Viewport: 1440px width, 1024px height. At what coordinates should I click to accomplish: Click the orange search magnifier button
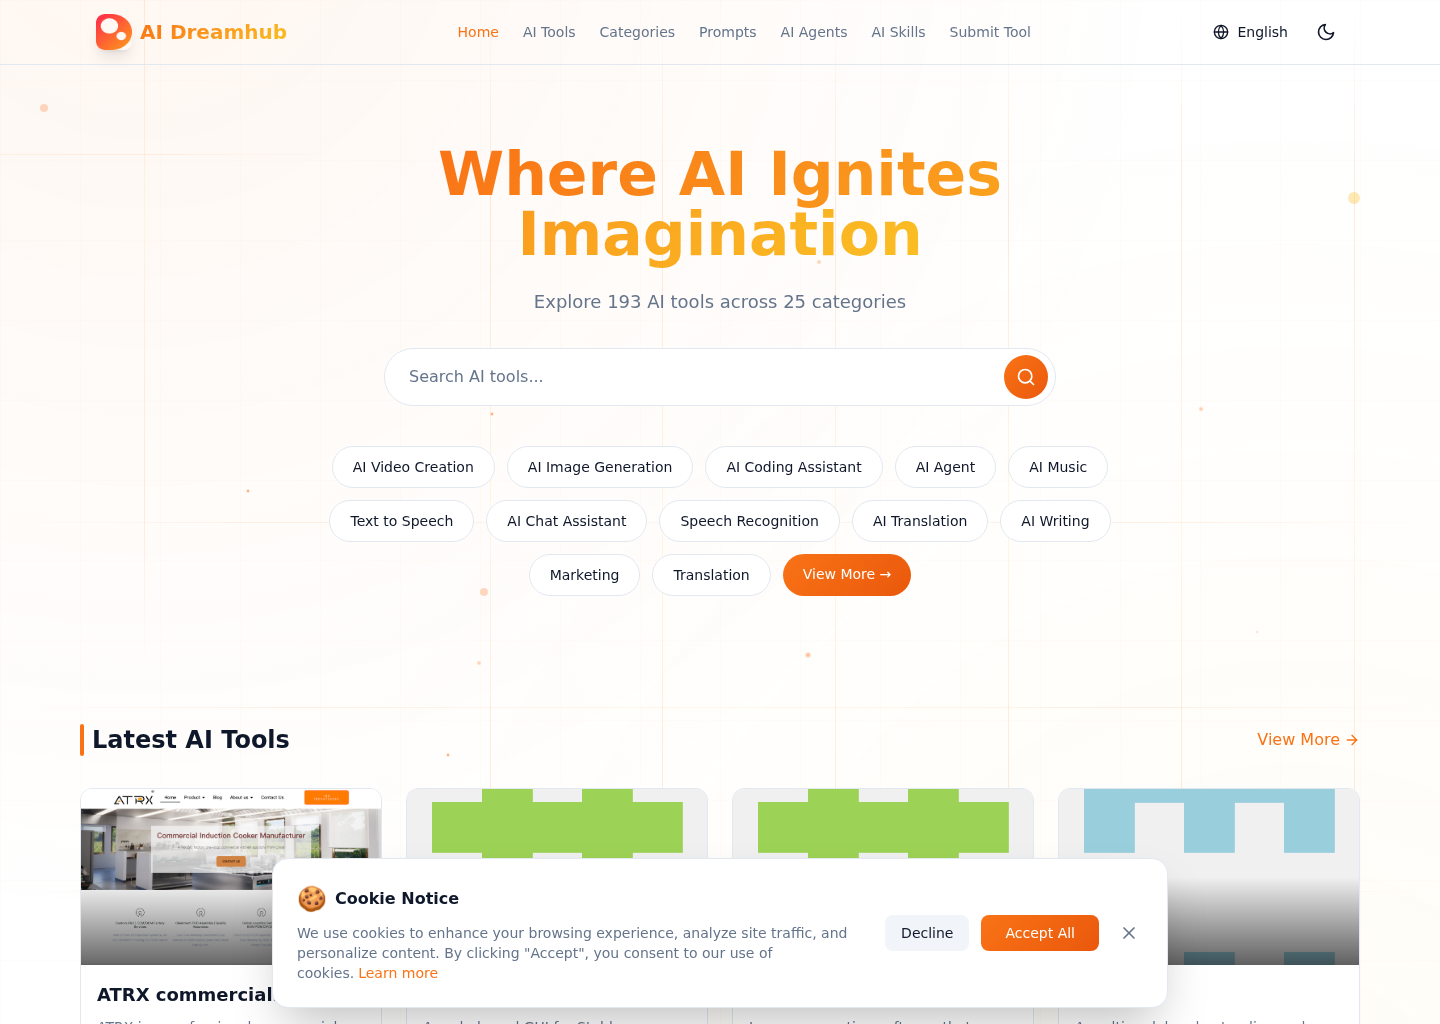coord(1025,377)
